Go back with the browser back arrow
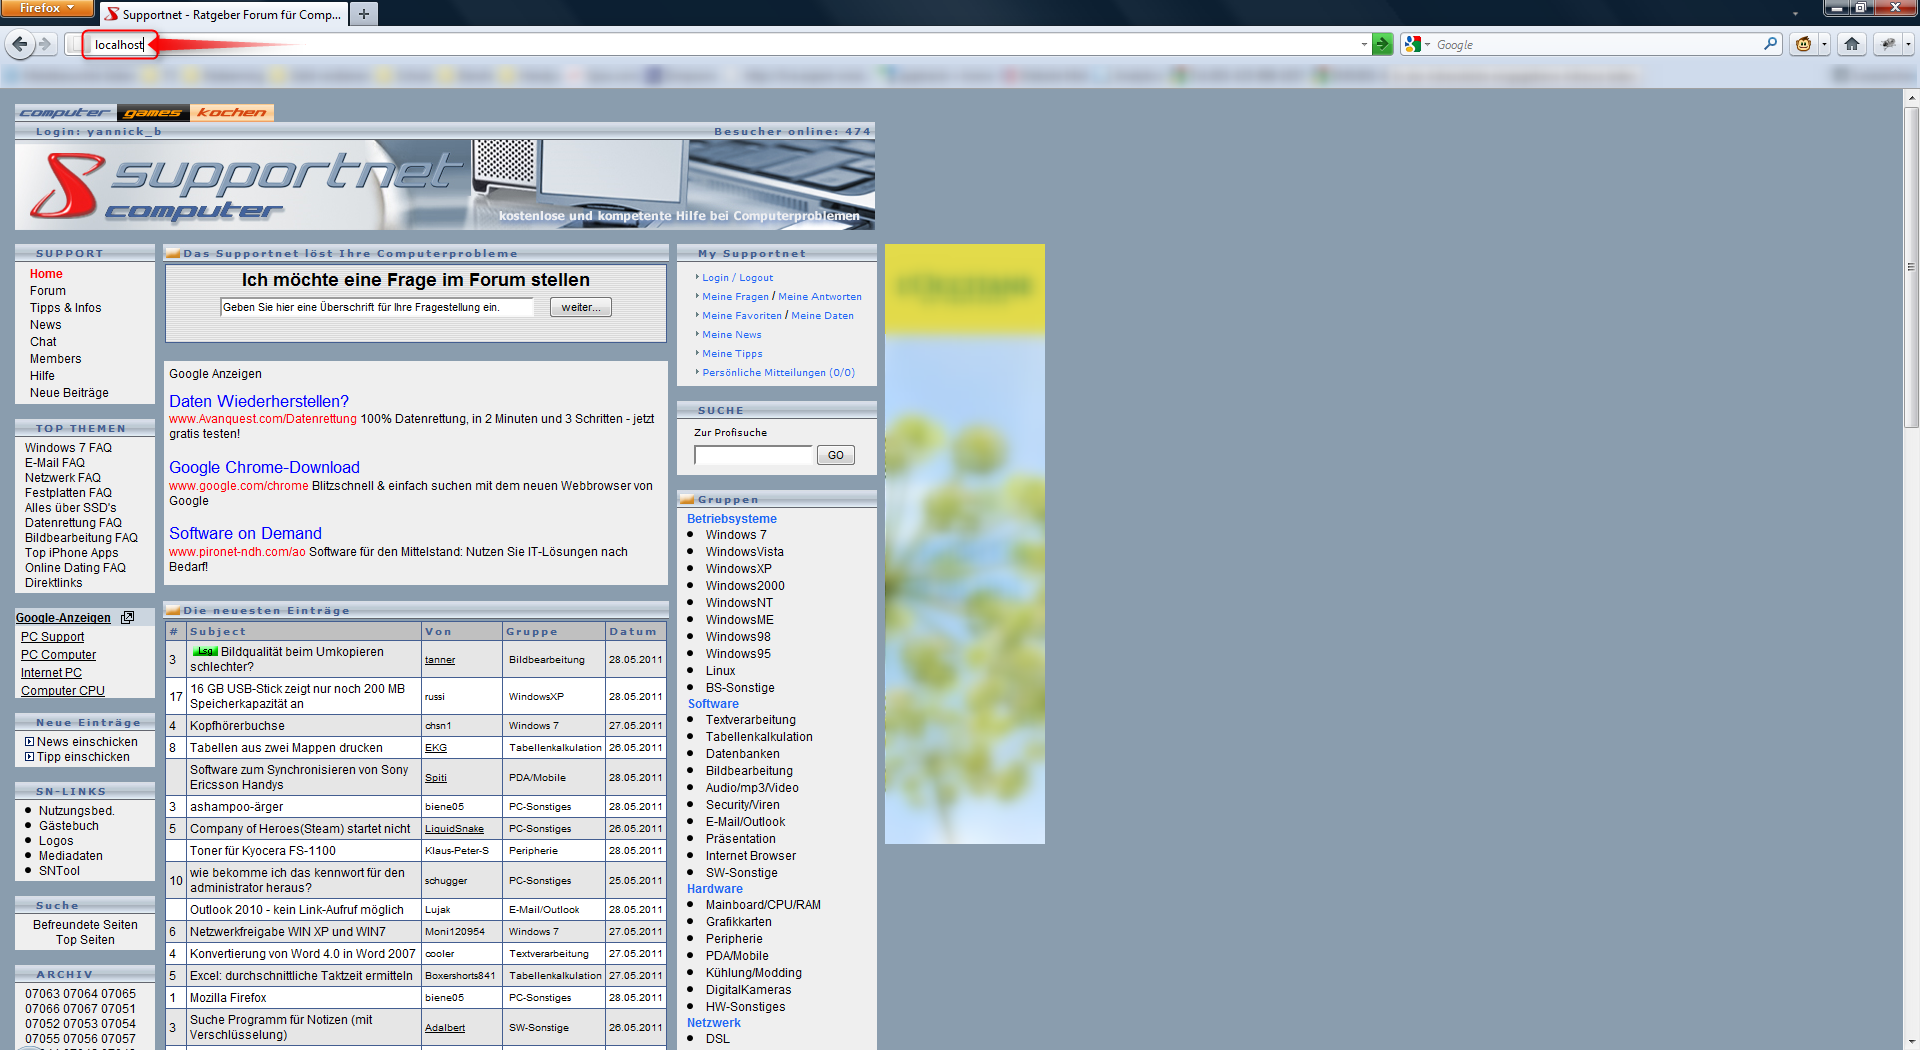This screenshot has height=1050, width=1920. coord(20,44)
